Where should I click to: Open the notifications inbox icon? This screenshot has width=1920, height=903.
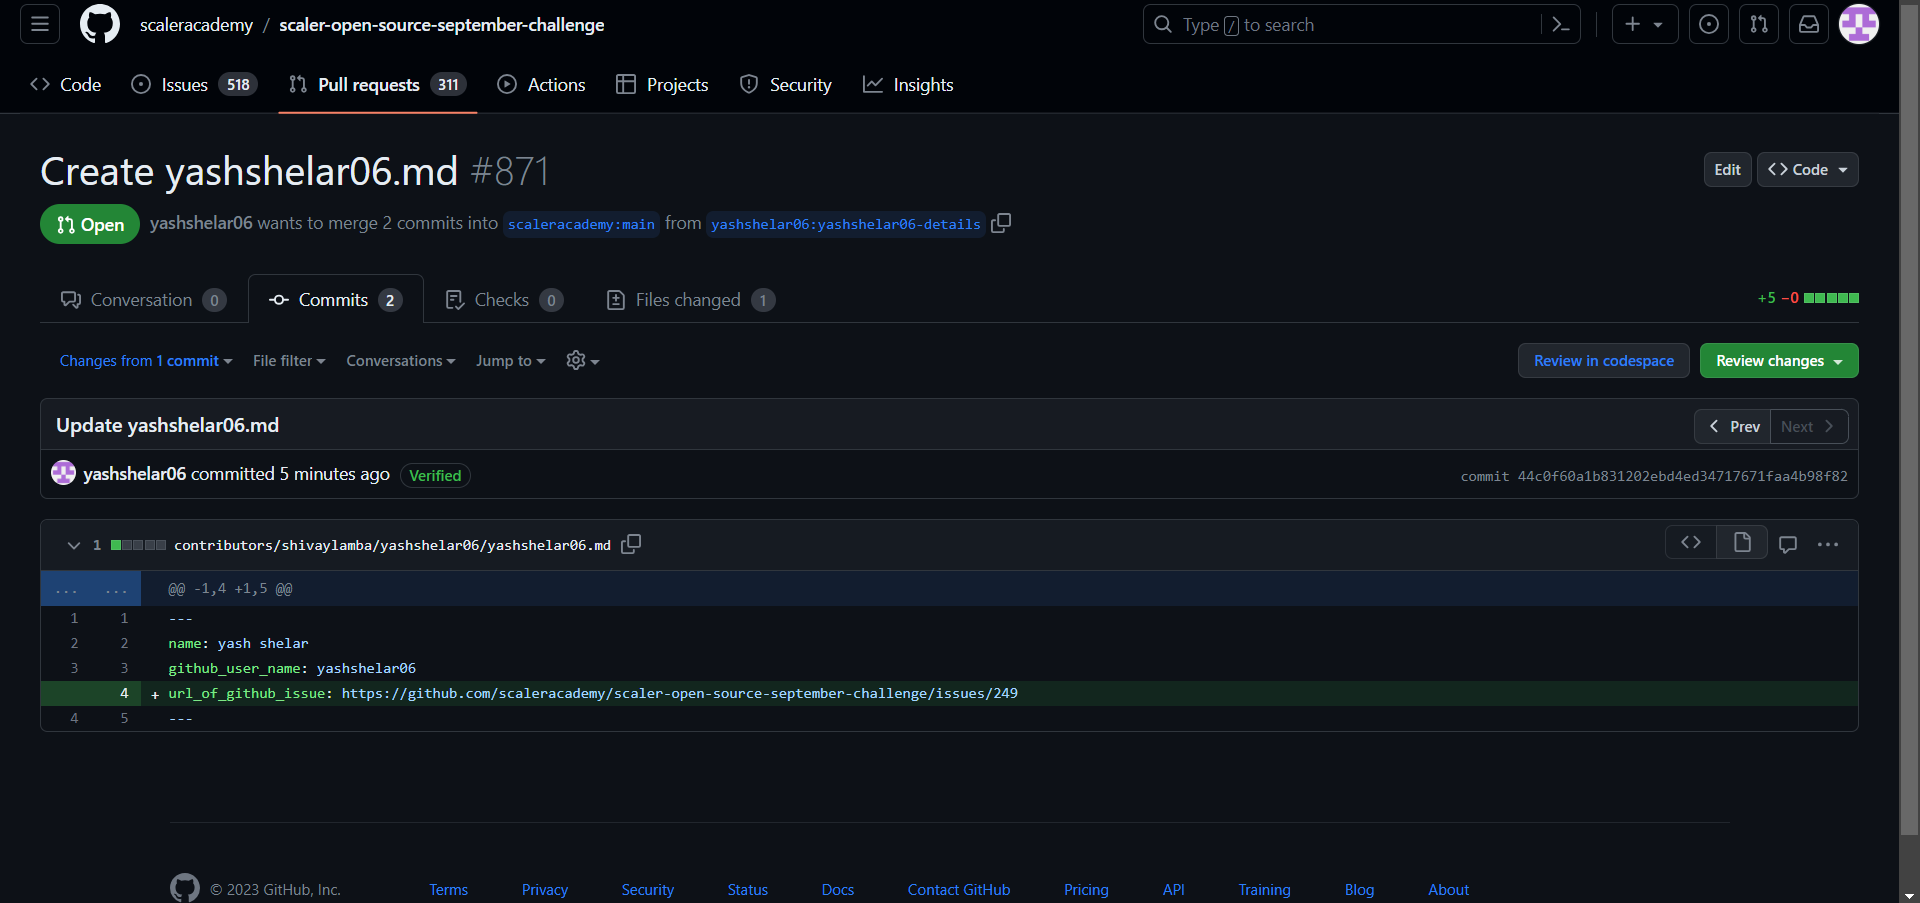pos(1808,24)
